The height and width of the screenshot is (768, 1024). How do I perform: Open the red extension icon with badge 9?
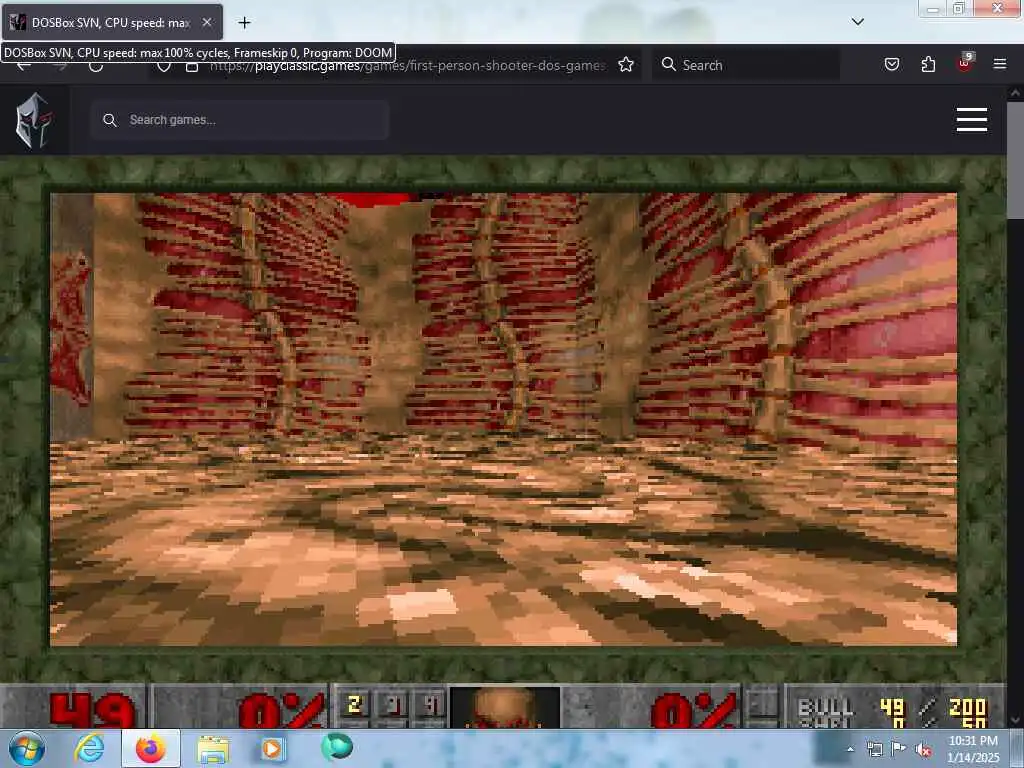pyautogui.click(x=965, y=63)
